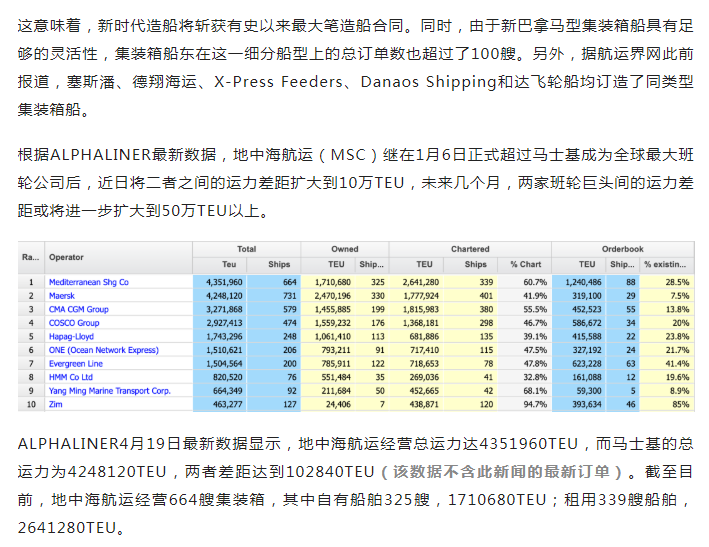Select the % Chart column header
Image resolution: width=709 pixels, height=547 pixels.
(x=525, y=264)
